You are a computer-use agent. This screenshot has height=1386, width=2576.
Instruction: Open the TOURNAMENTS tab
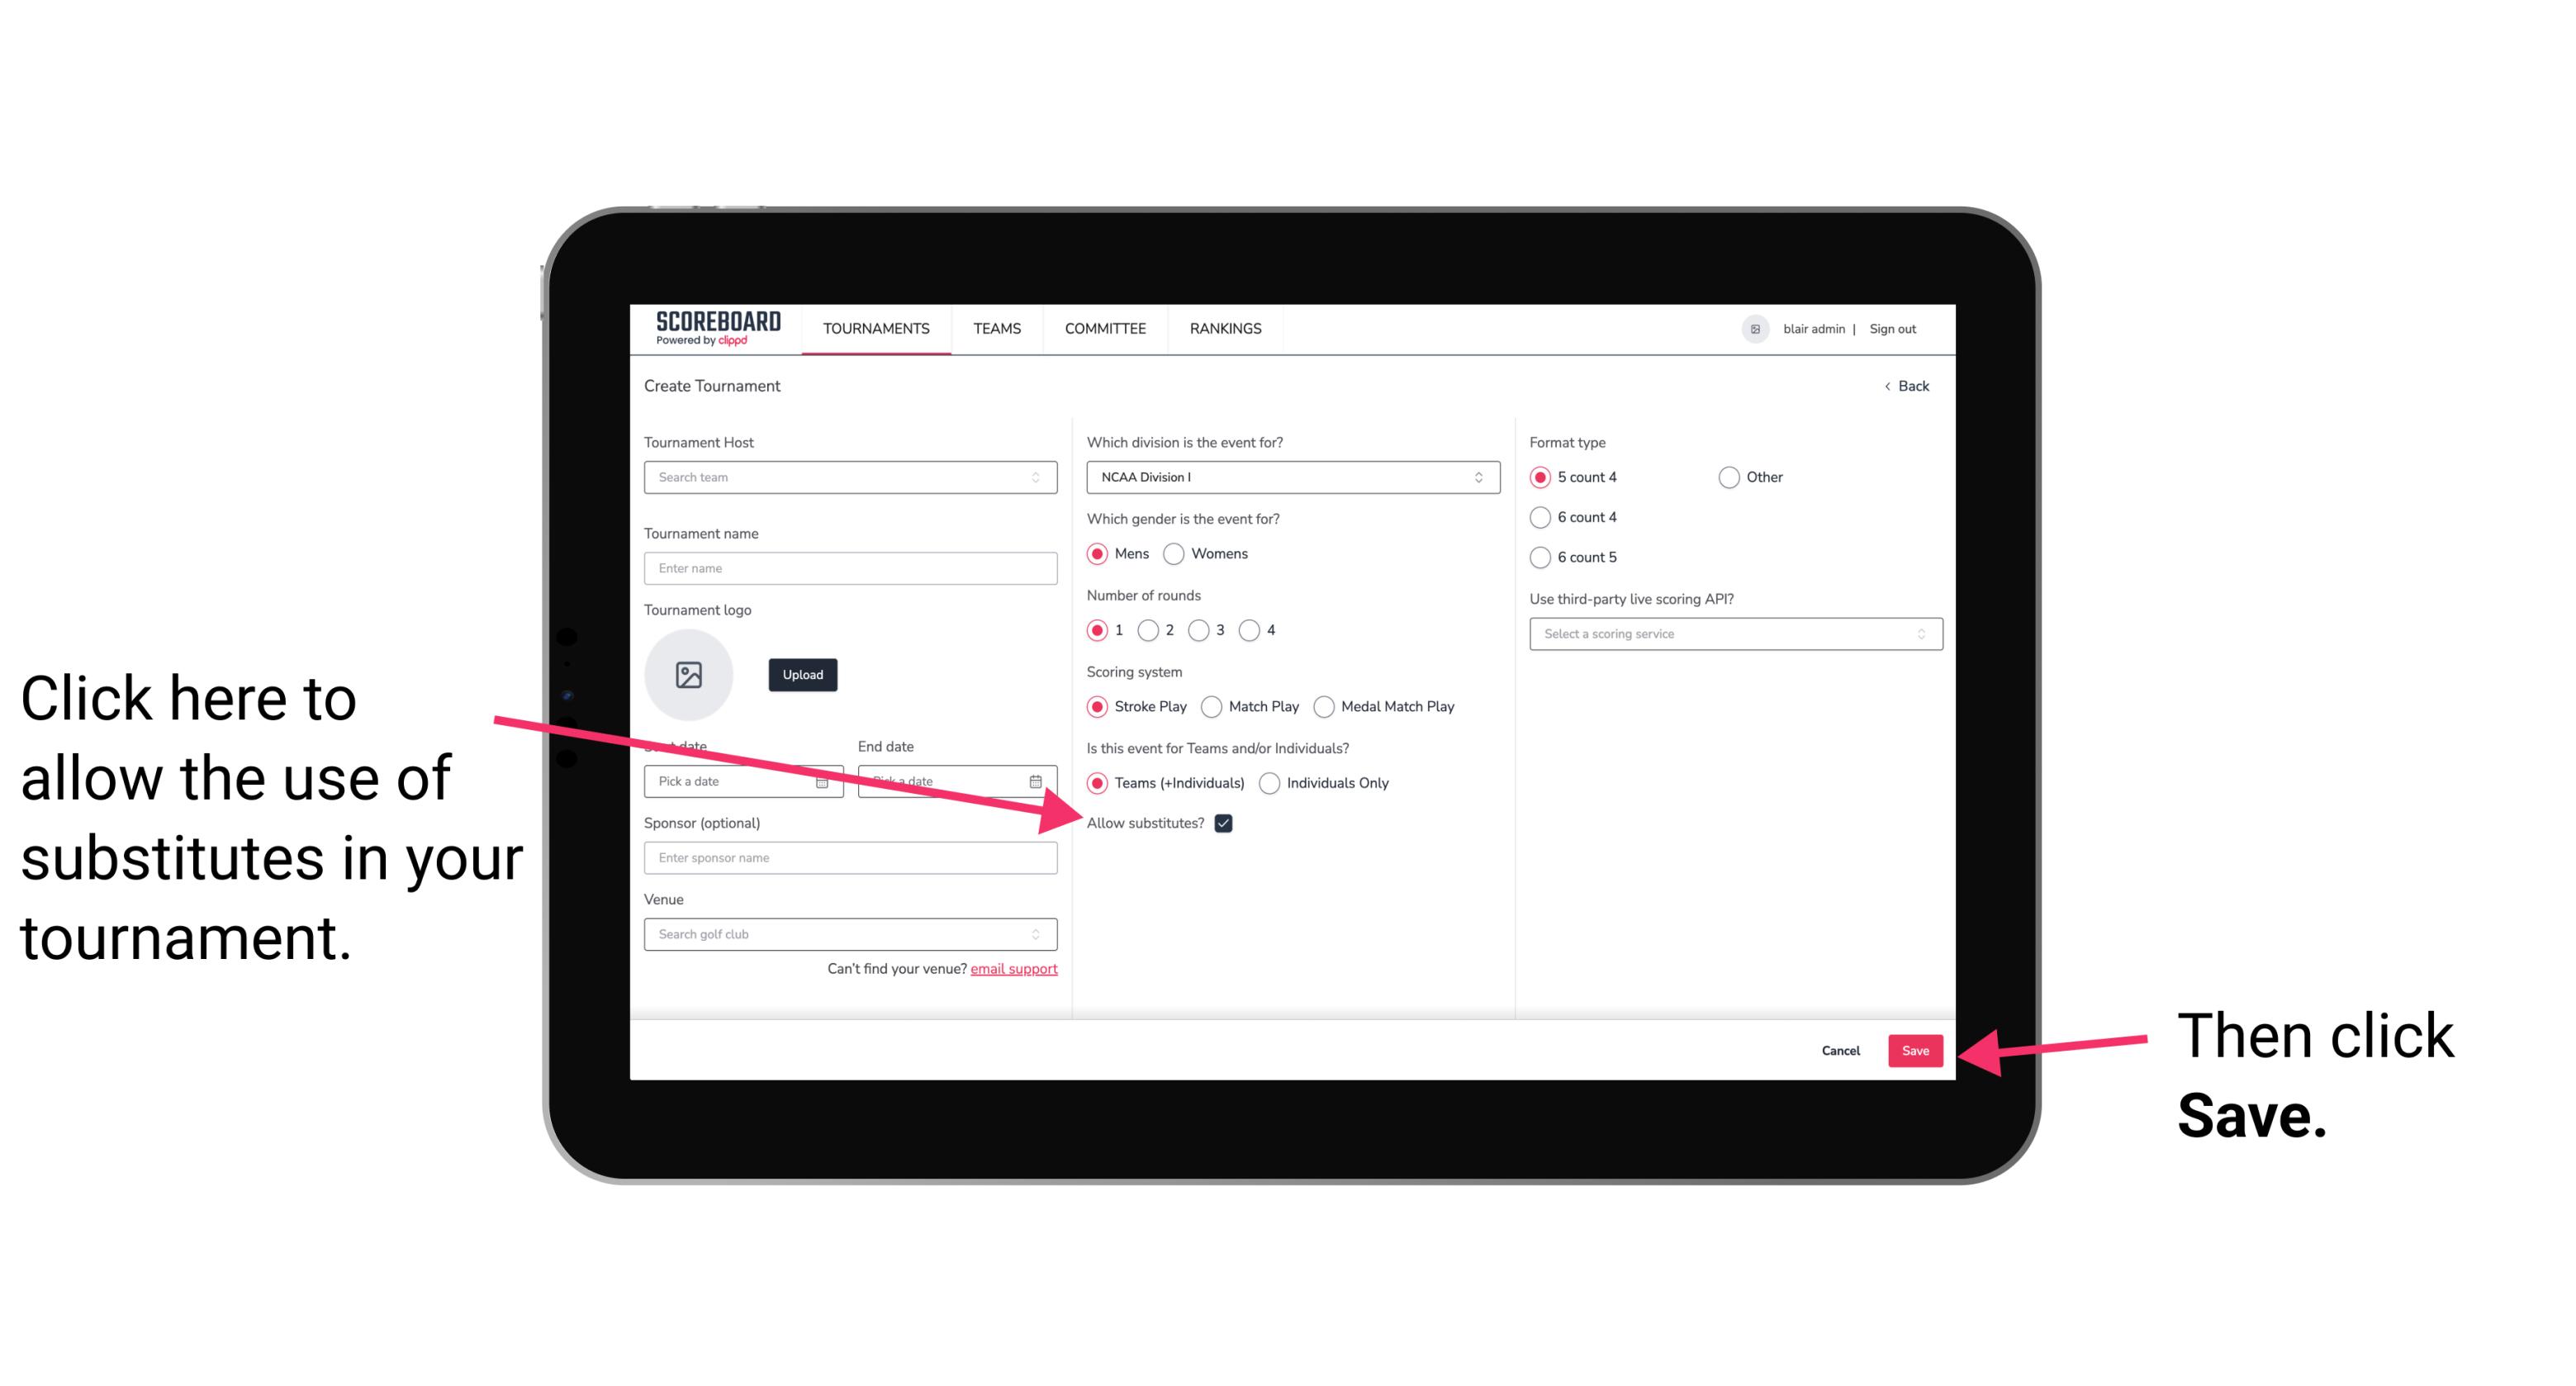pyautogui.click(x=872, y=328)
